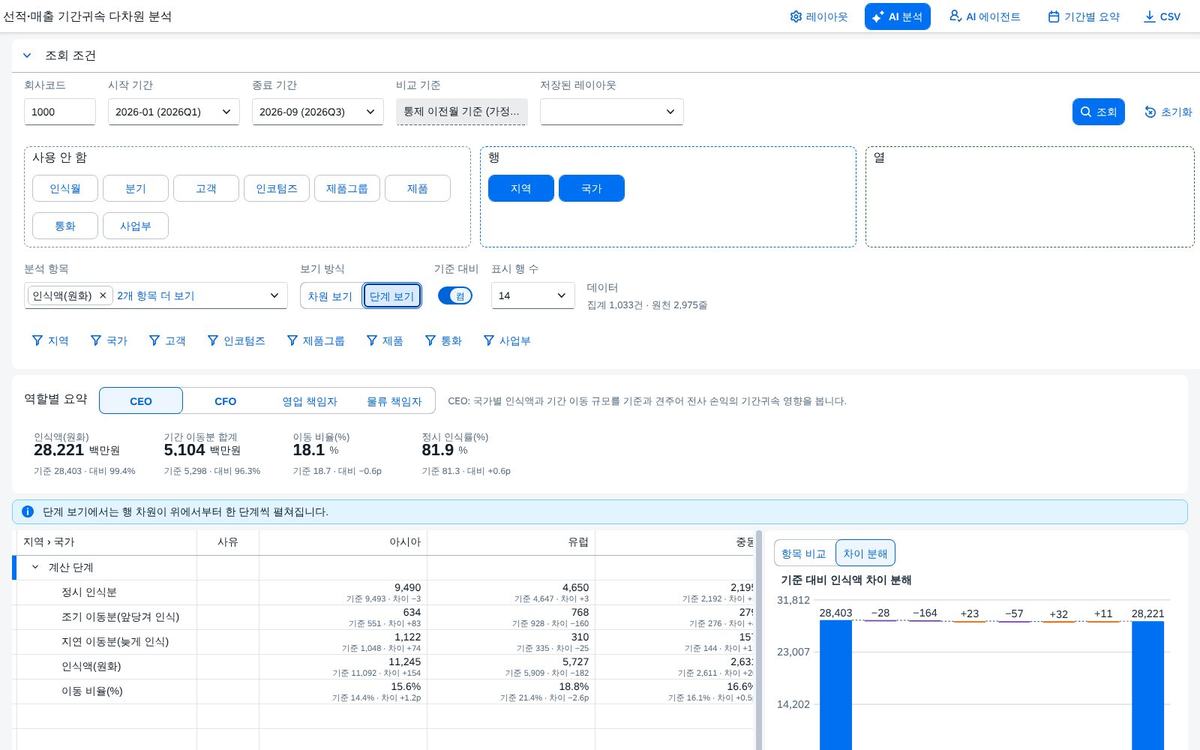The height and width of the screenshot is (750, 1200).
Task: Launch AI 분석 analysis
Action: pos(898,17)
